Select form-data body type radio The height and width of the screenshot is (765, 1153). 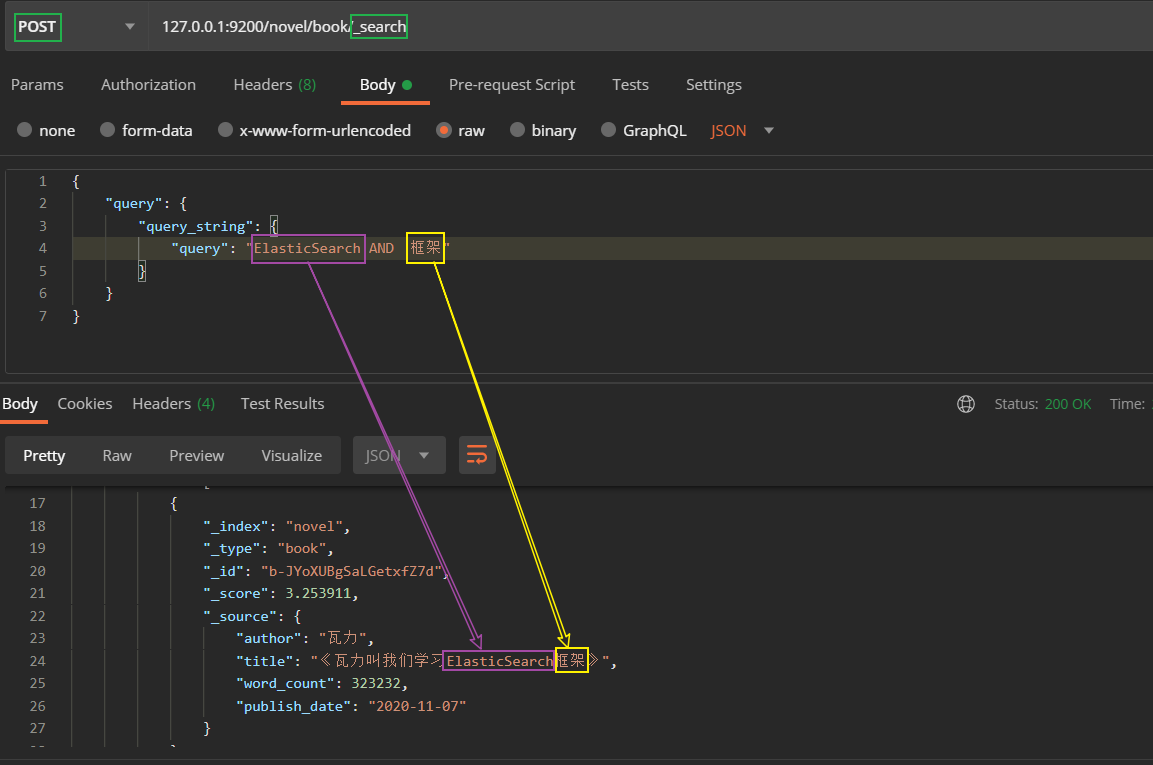(x=107, y=130)
